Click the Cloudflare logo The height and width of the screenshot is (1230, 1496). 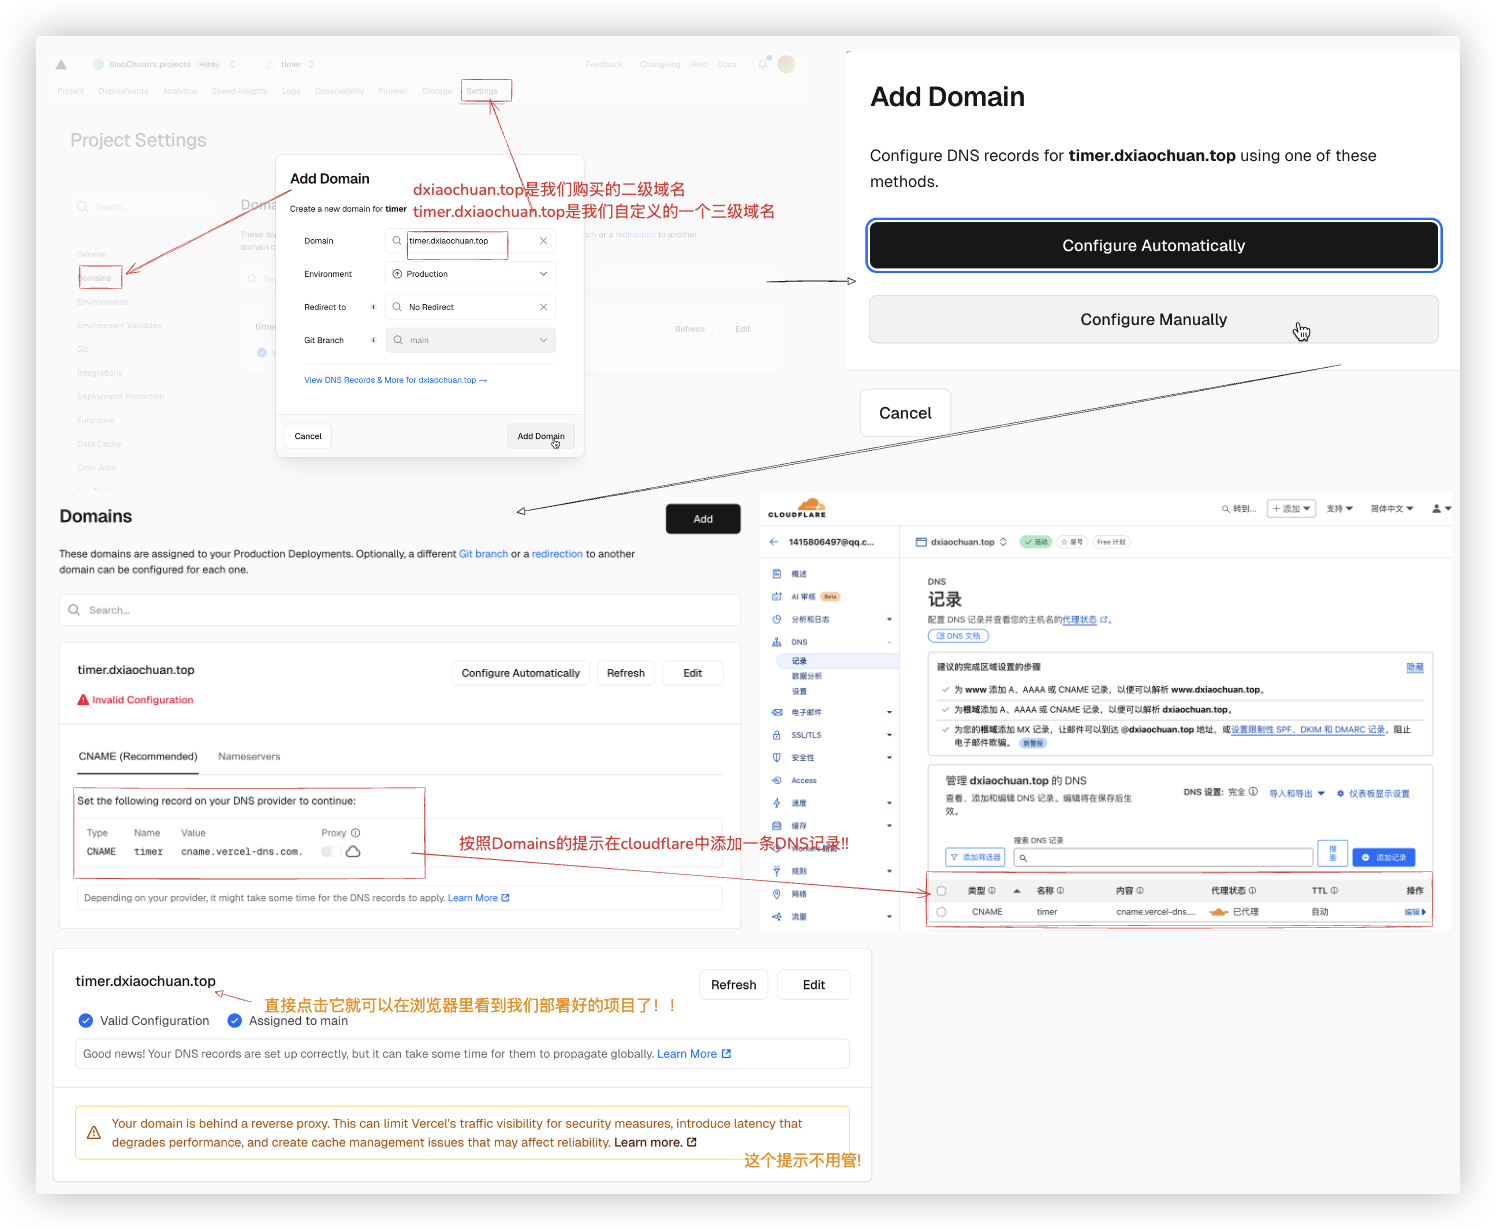(x=798, y=508)
